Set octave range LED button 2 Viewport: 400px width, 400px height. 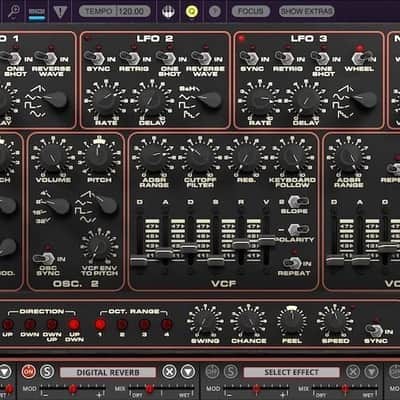point(122,324)
